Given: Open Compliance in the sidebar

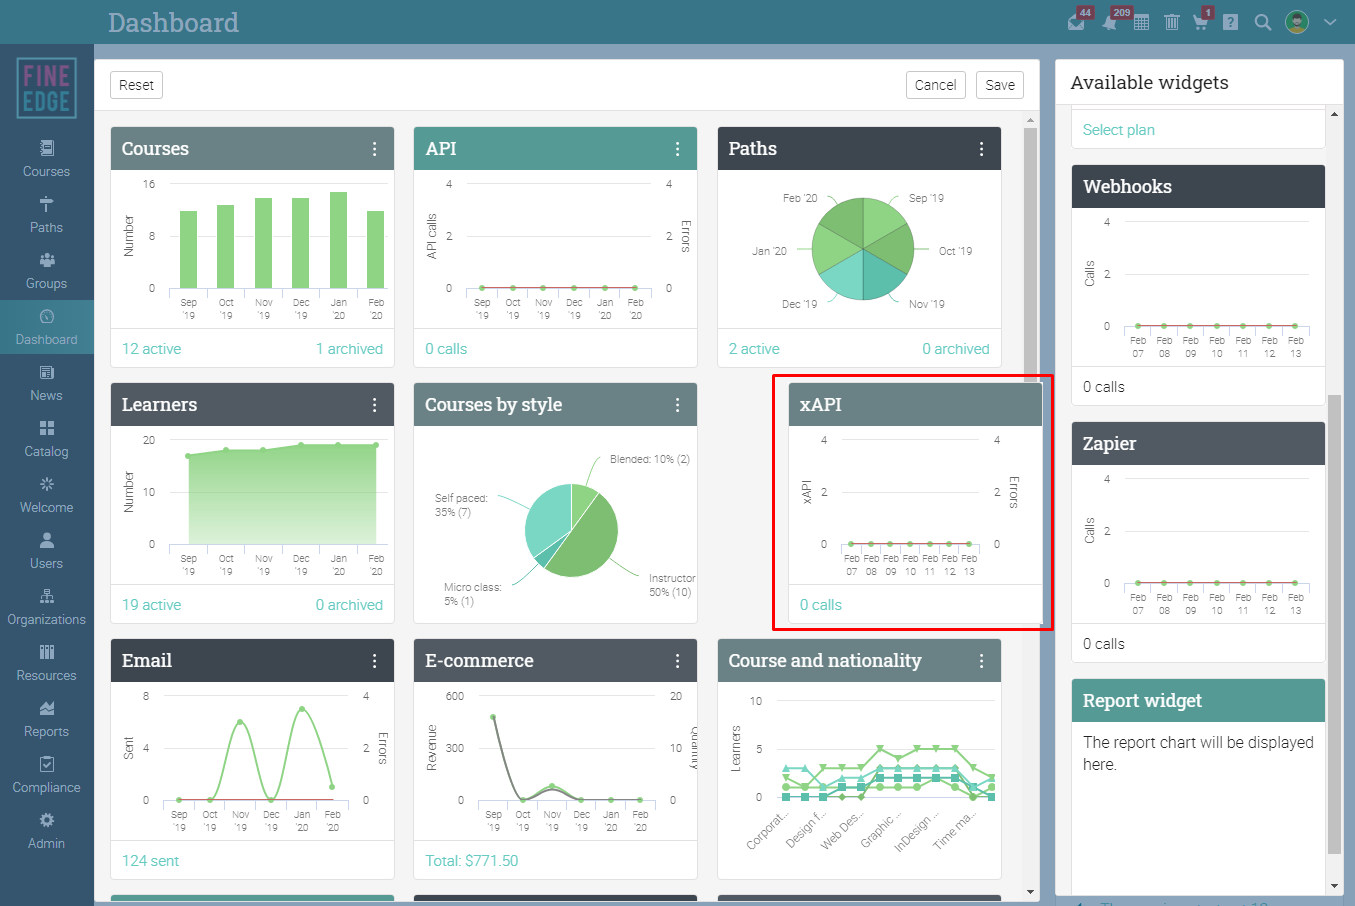Looking at the screenshot, I should [x=46, y=776].
